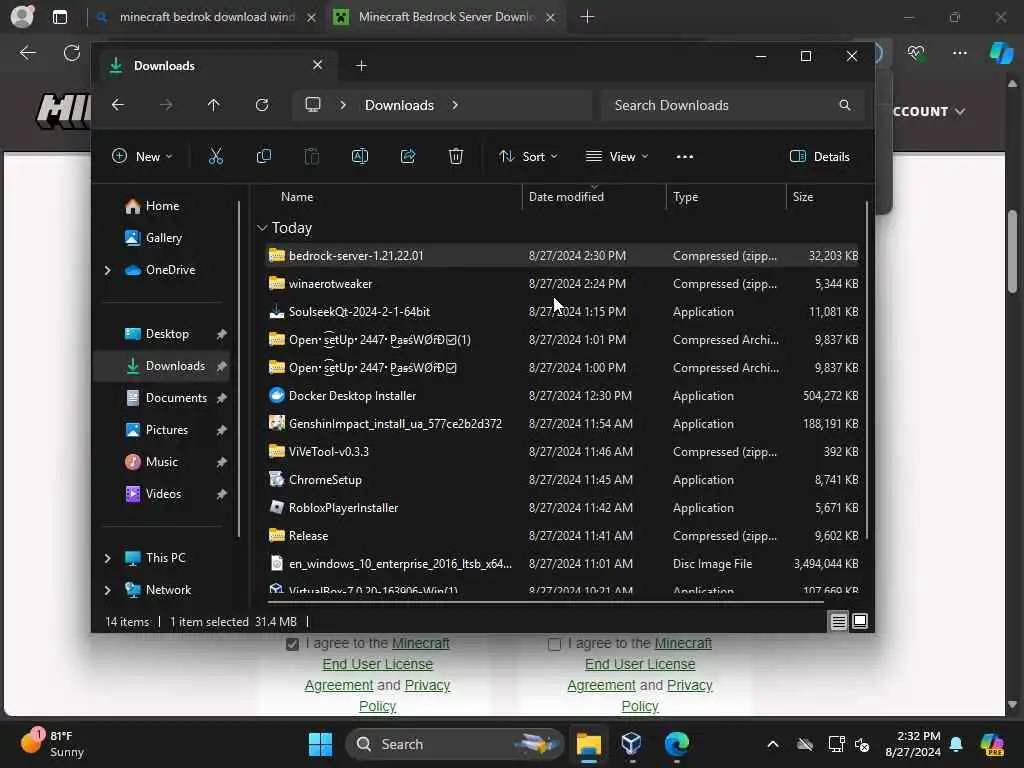
Task: Click the Cut scissors icon in toolbar
Action: [216, 157]
